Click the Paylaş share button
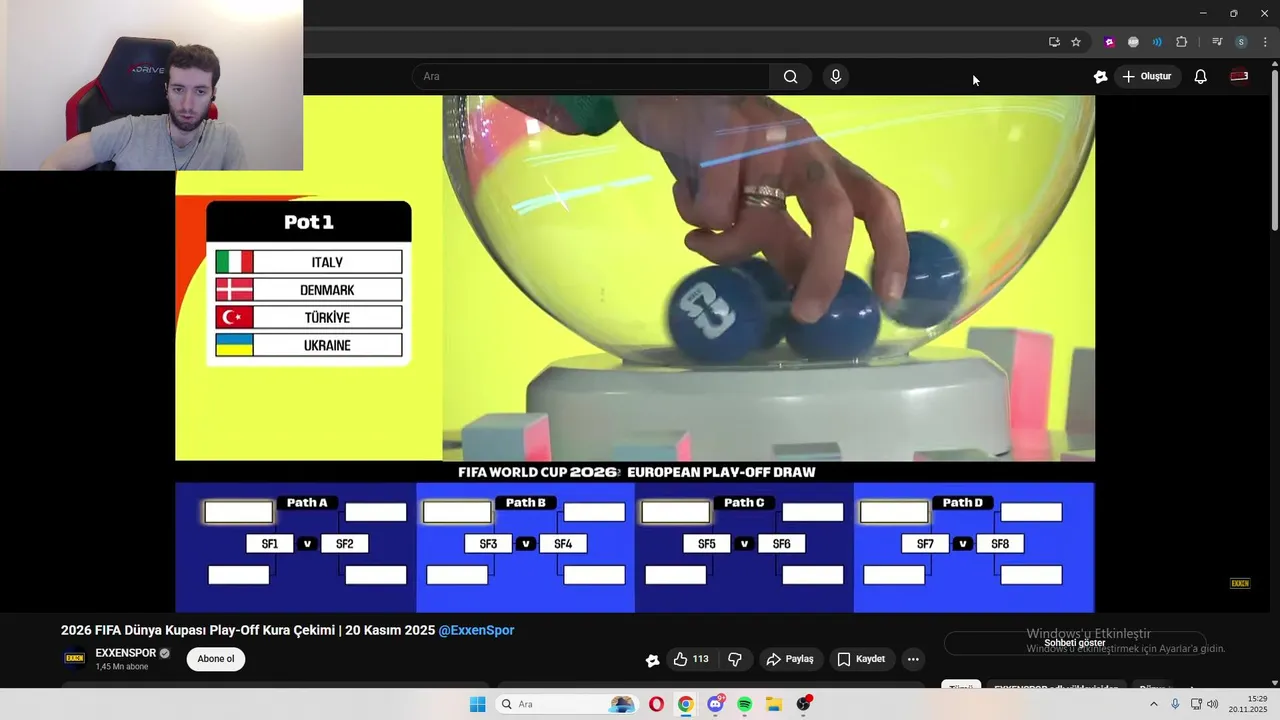 790,659
